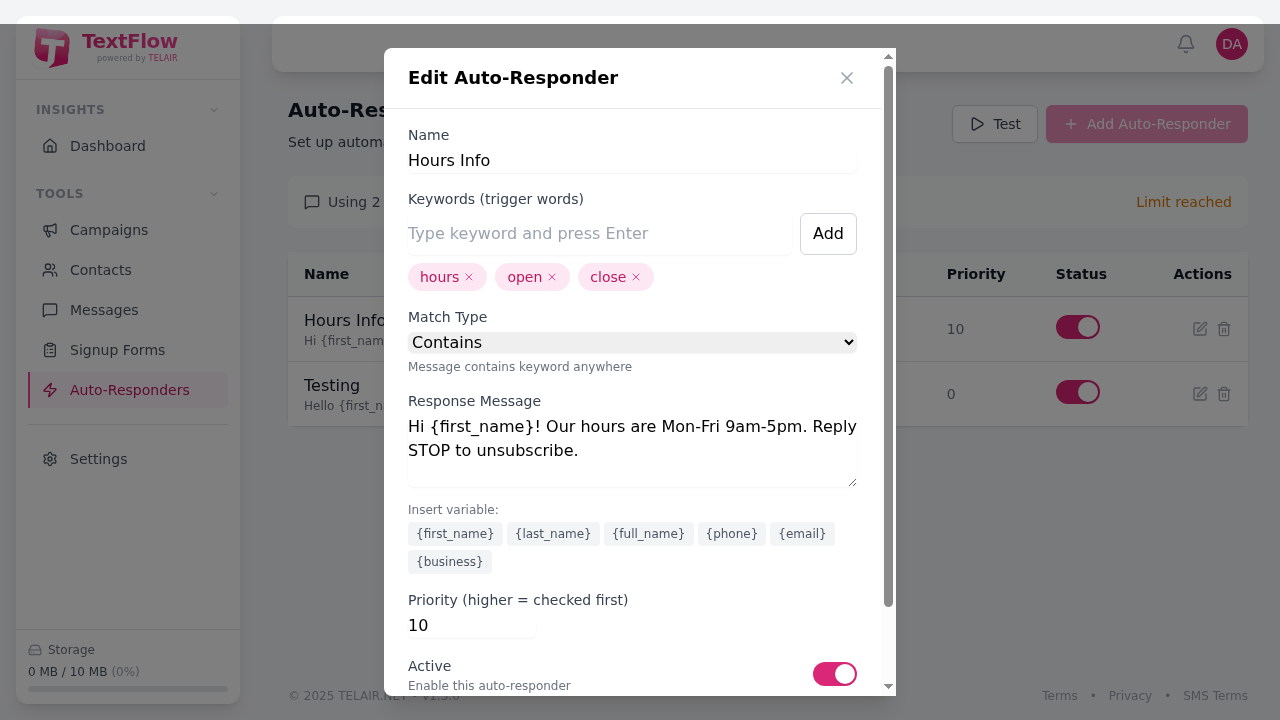1280x720 pixels.
Task: Turn off the Testing responder status switch
Action: pos(1077,392)
